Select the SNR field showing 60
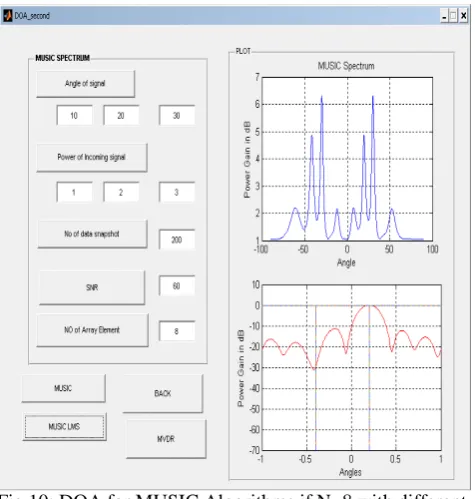 (177, 286)
